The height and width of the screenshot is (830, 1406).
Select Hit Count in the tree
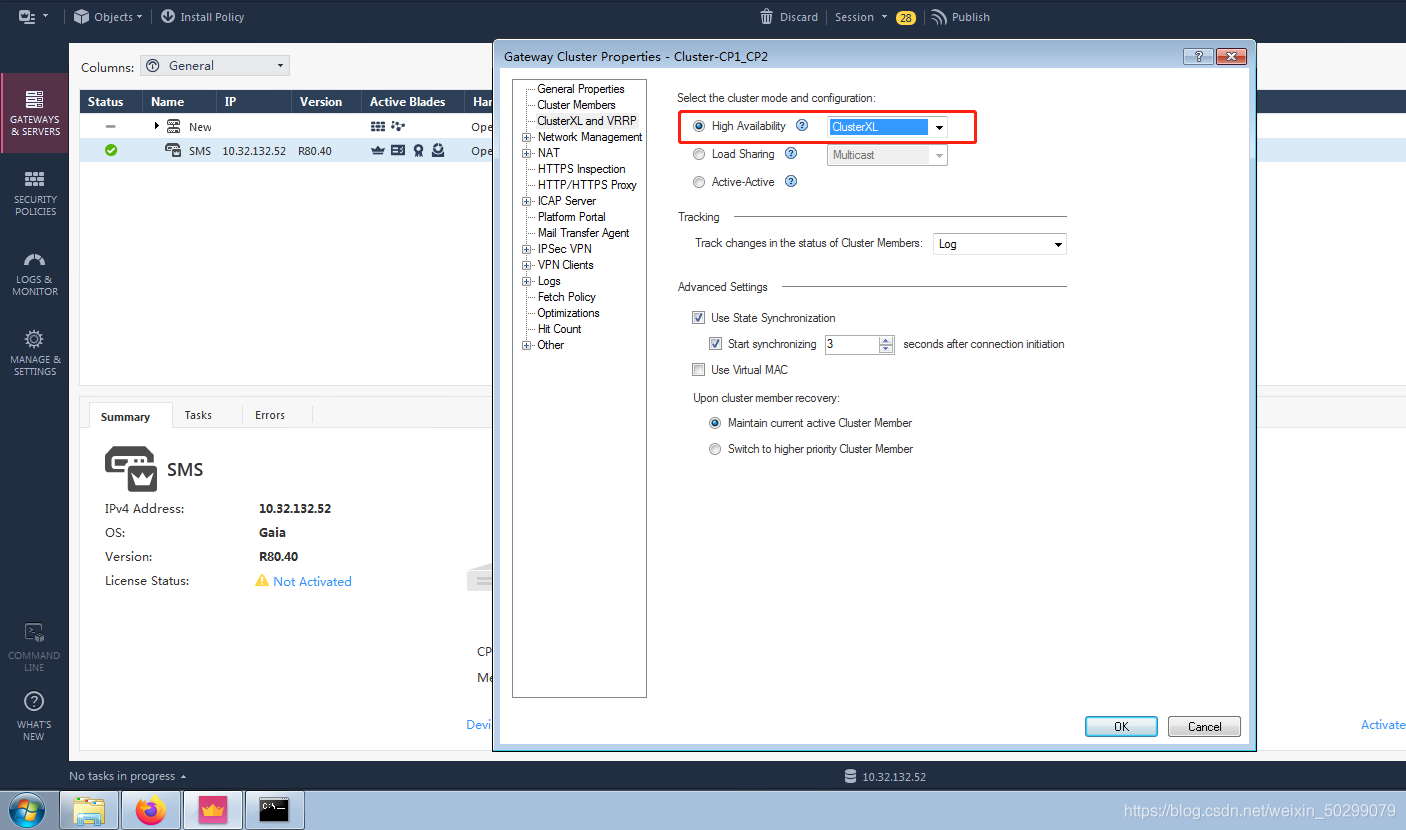click(560, 329)
